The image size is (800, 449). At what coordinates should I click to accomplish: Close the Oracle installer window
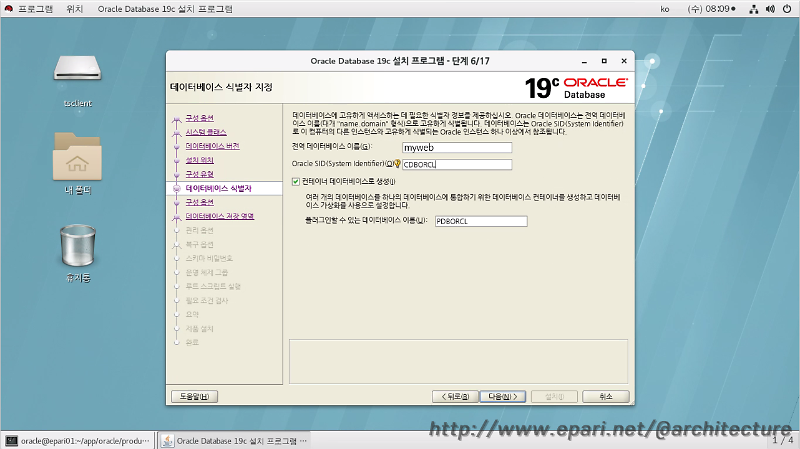624,61
